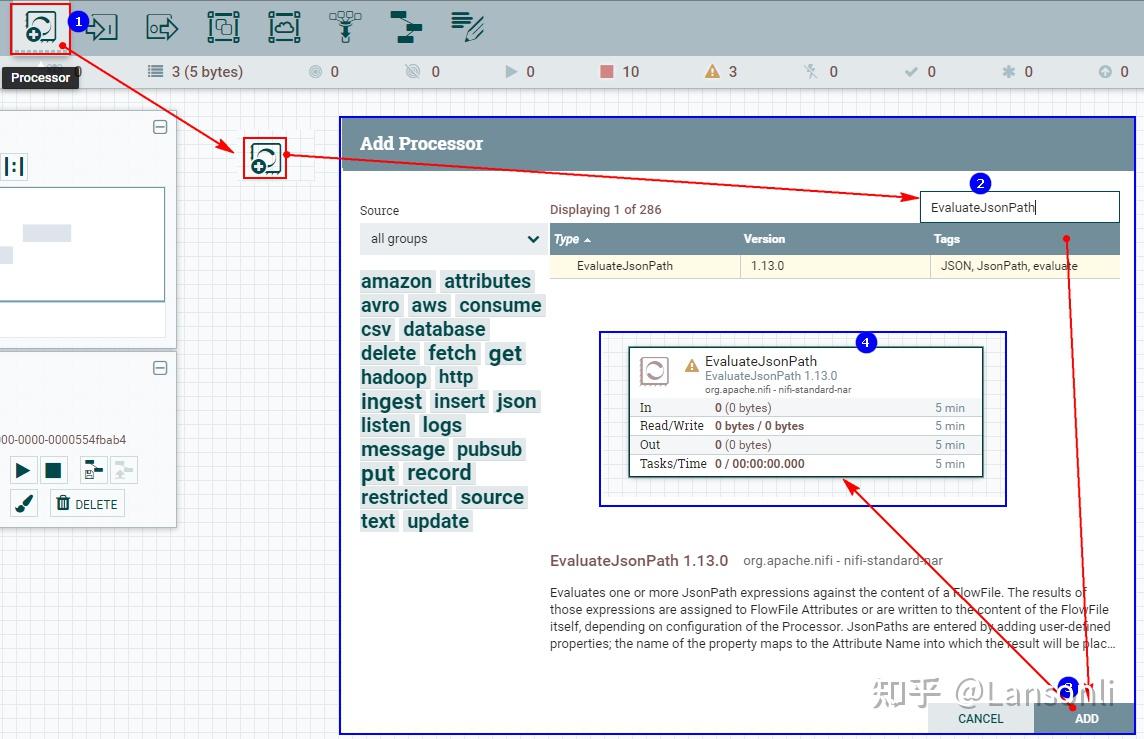Filter by the source tag
This screenshot has width=1144, height=739.
point(492,498)
